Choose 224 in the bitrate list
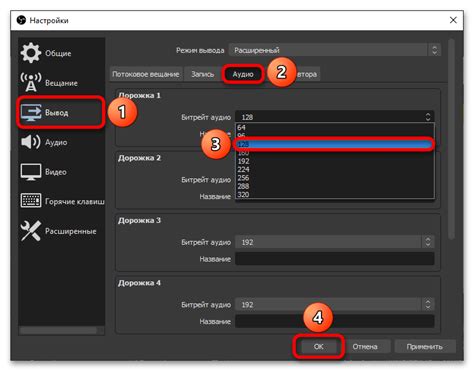474x371 pixels. pos(335,169)
